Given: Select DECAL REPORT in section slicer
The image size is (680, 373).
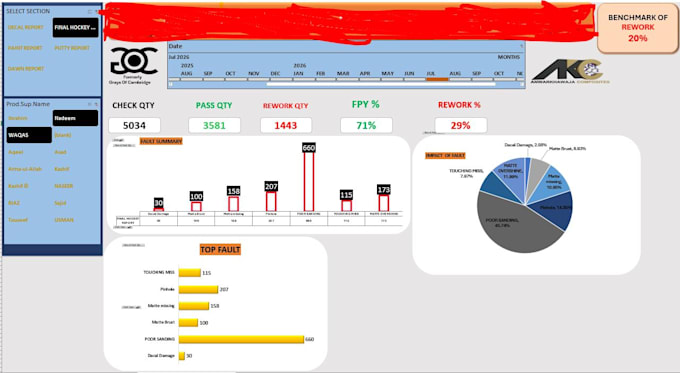Looking at the screenshot, I should [x=26, y=27].
